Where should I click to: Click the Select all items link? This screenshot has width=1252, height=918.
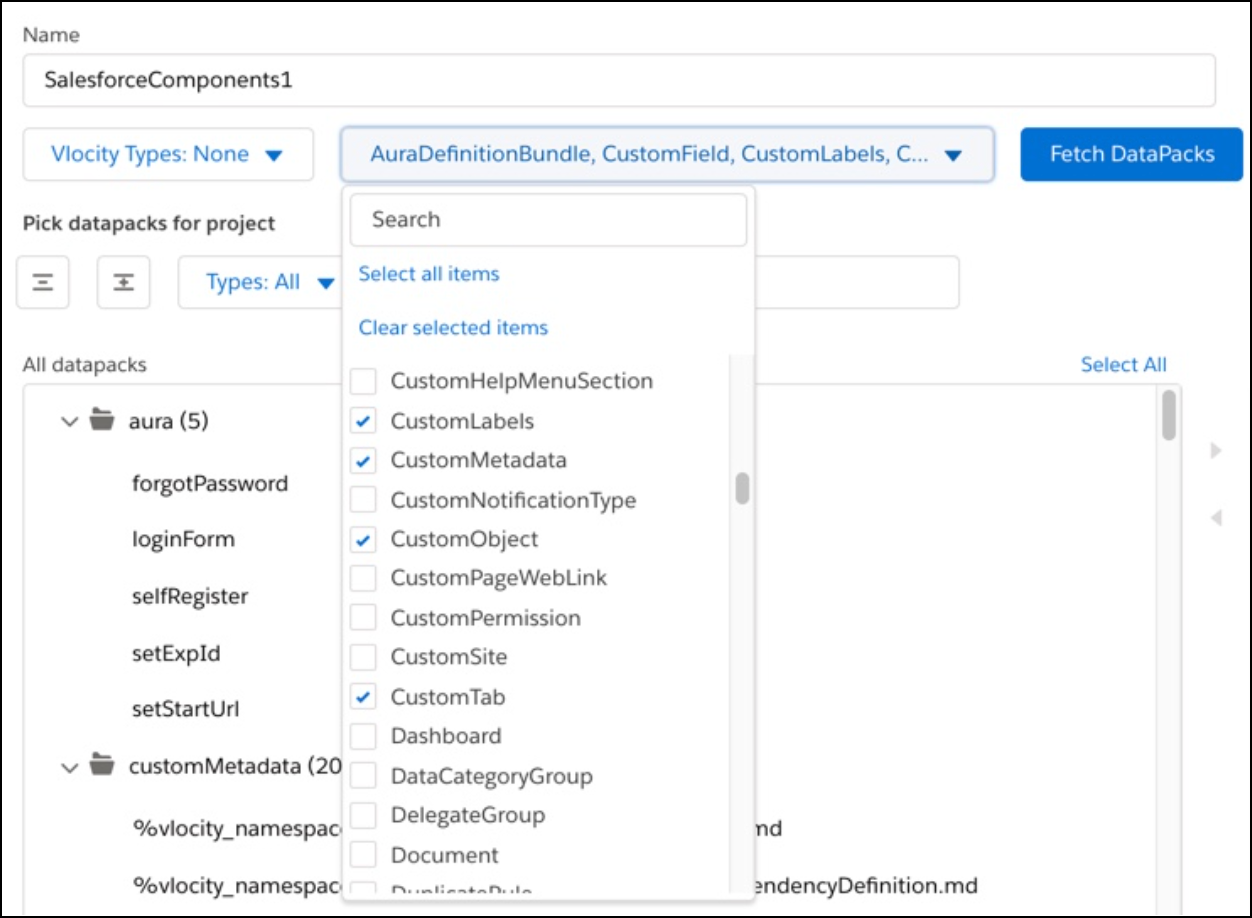[429, 273]
